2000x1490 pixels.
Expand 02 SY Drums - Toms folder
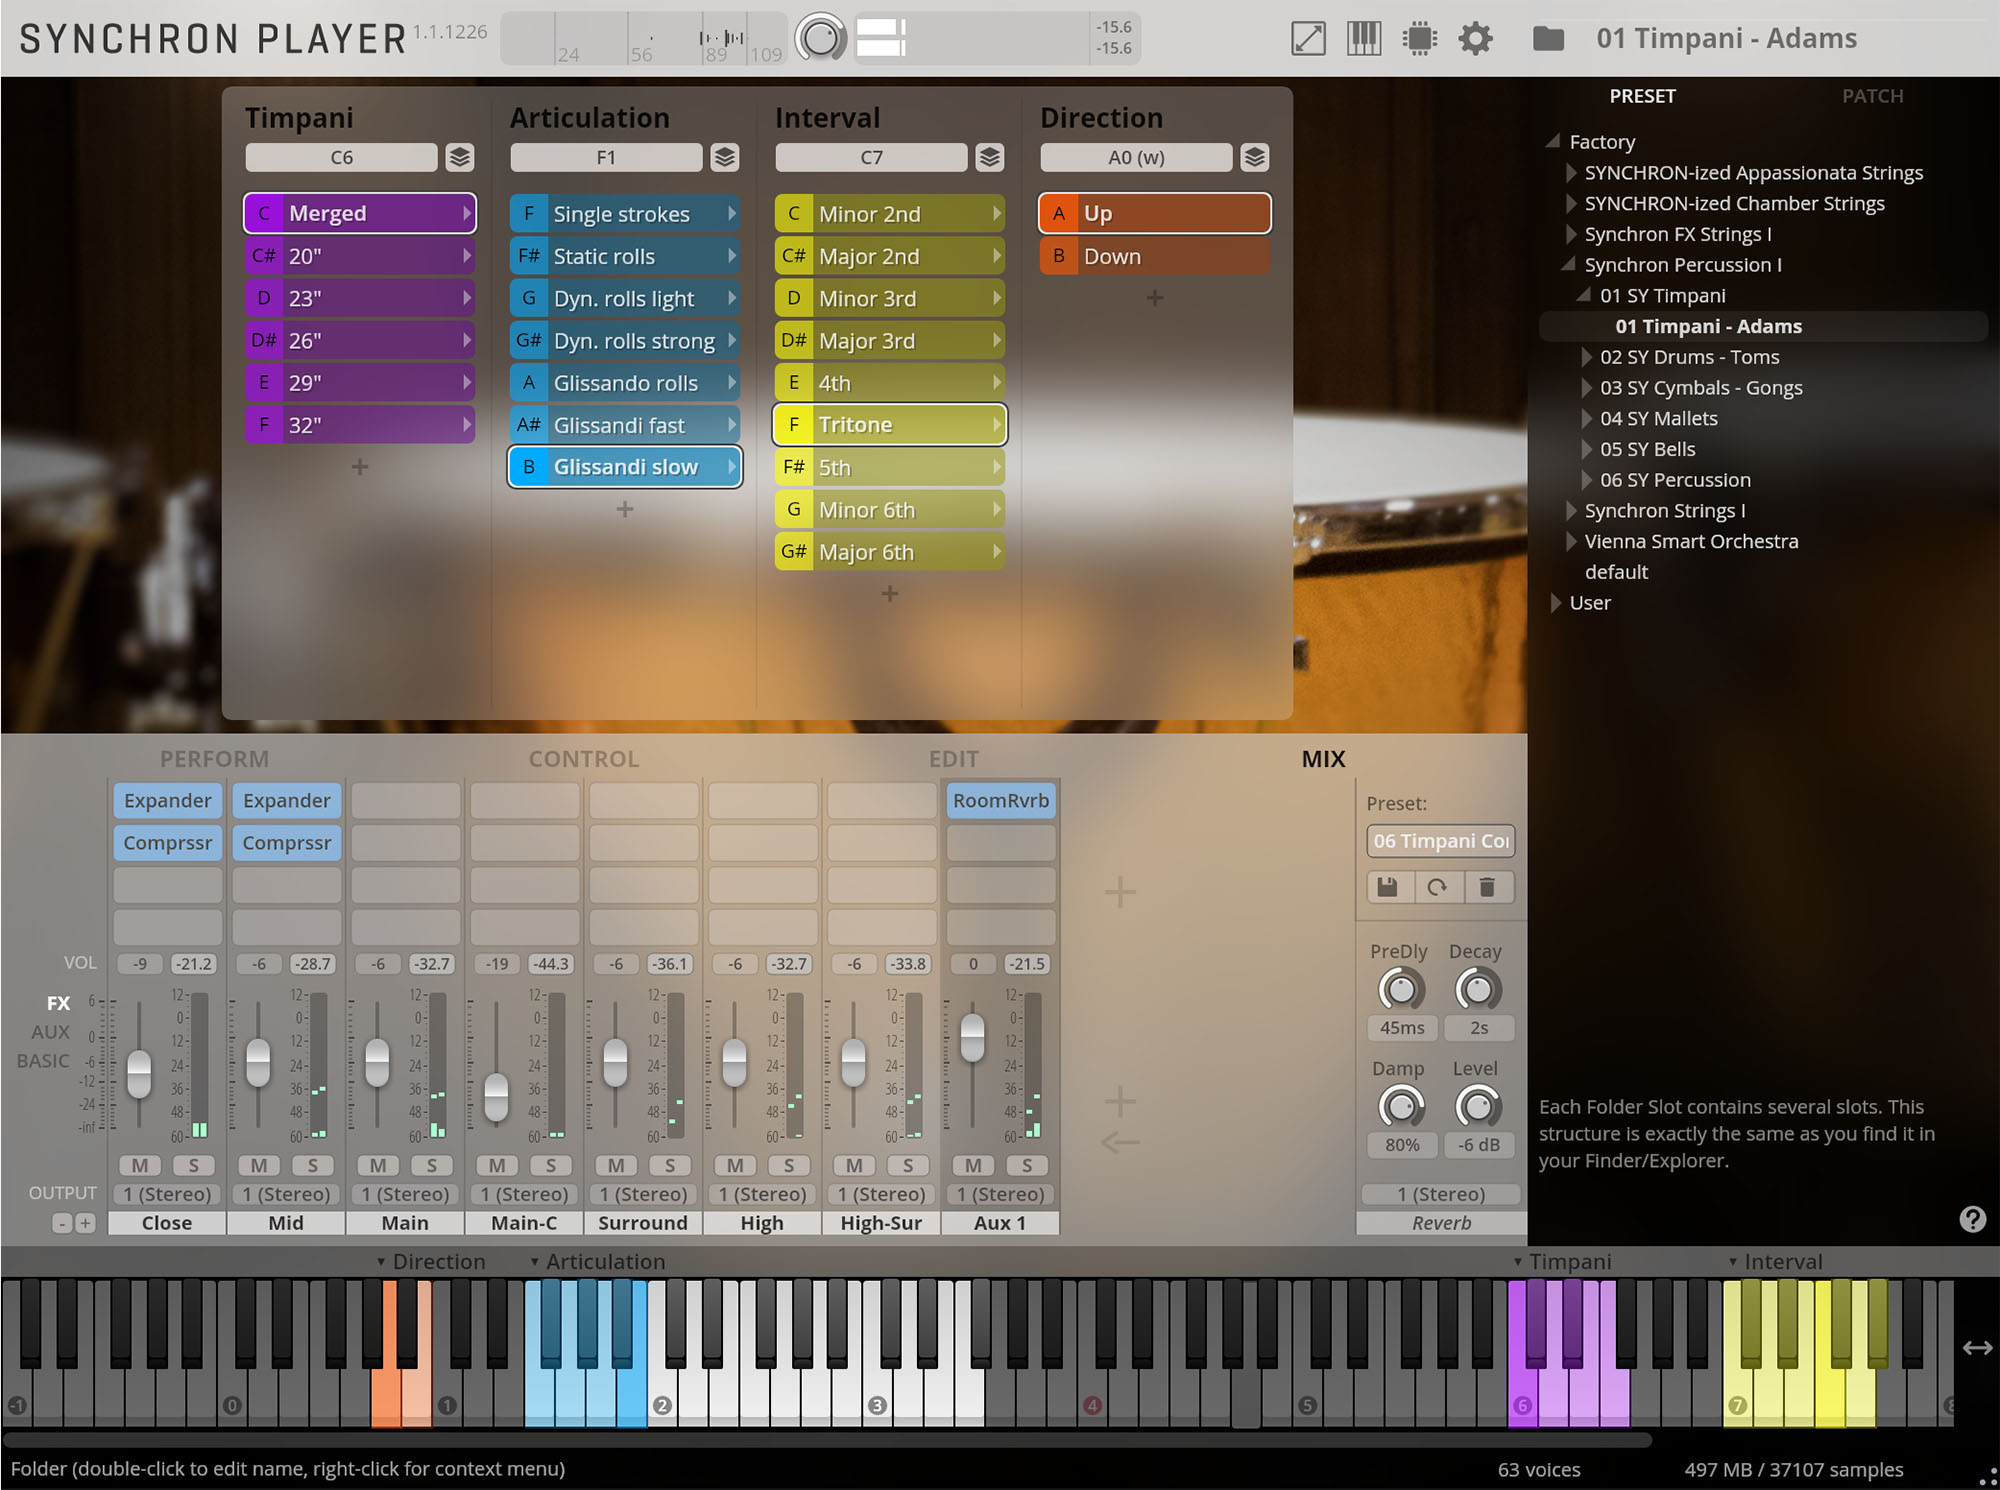point(1587,357)
